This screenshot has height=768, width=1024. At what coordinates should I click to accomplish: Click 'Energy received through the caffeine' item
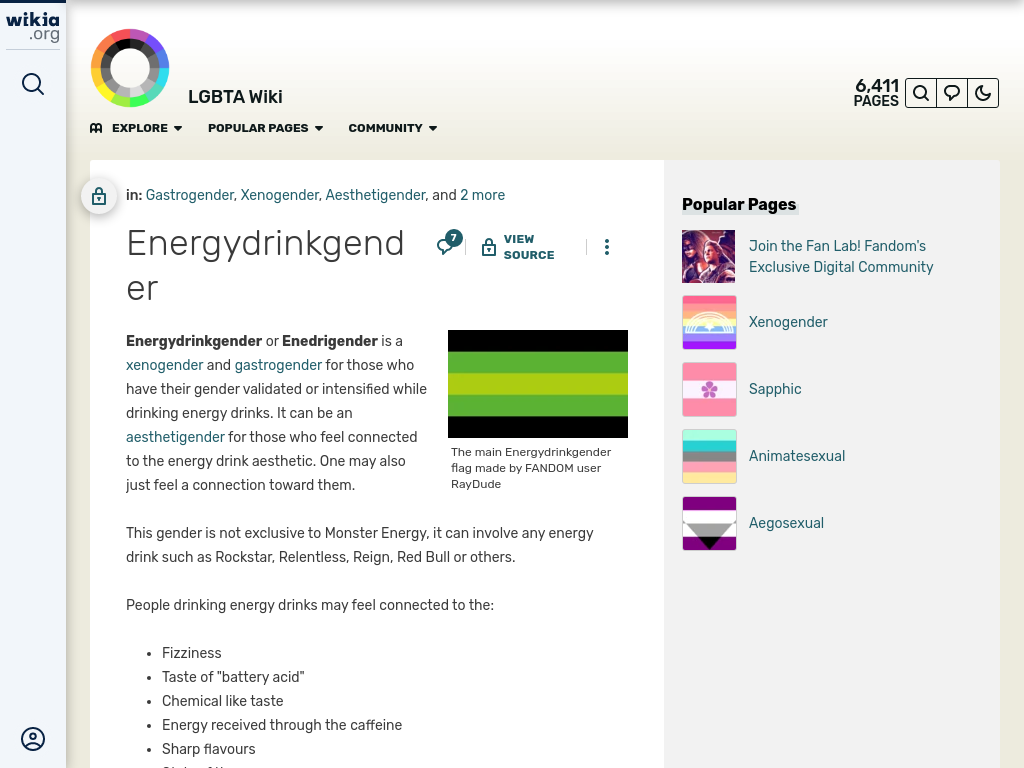pyautogui.click(x=282, y=725)
